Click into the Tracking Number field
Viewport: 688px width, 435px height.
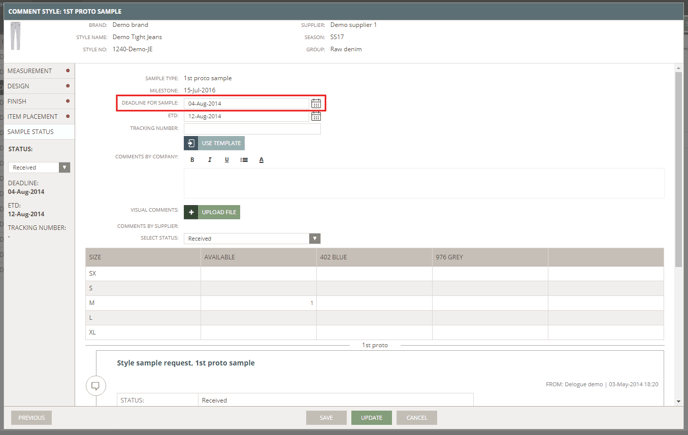(x=252, y=129)
